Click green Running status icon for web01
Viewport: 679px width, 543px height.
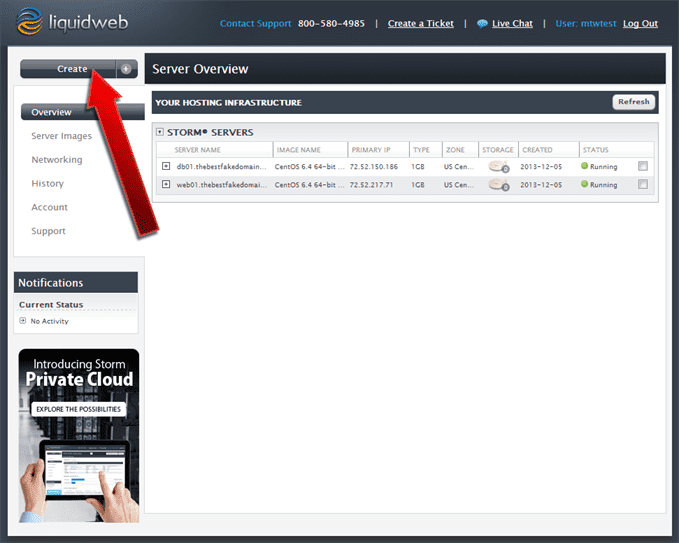584,184
